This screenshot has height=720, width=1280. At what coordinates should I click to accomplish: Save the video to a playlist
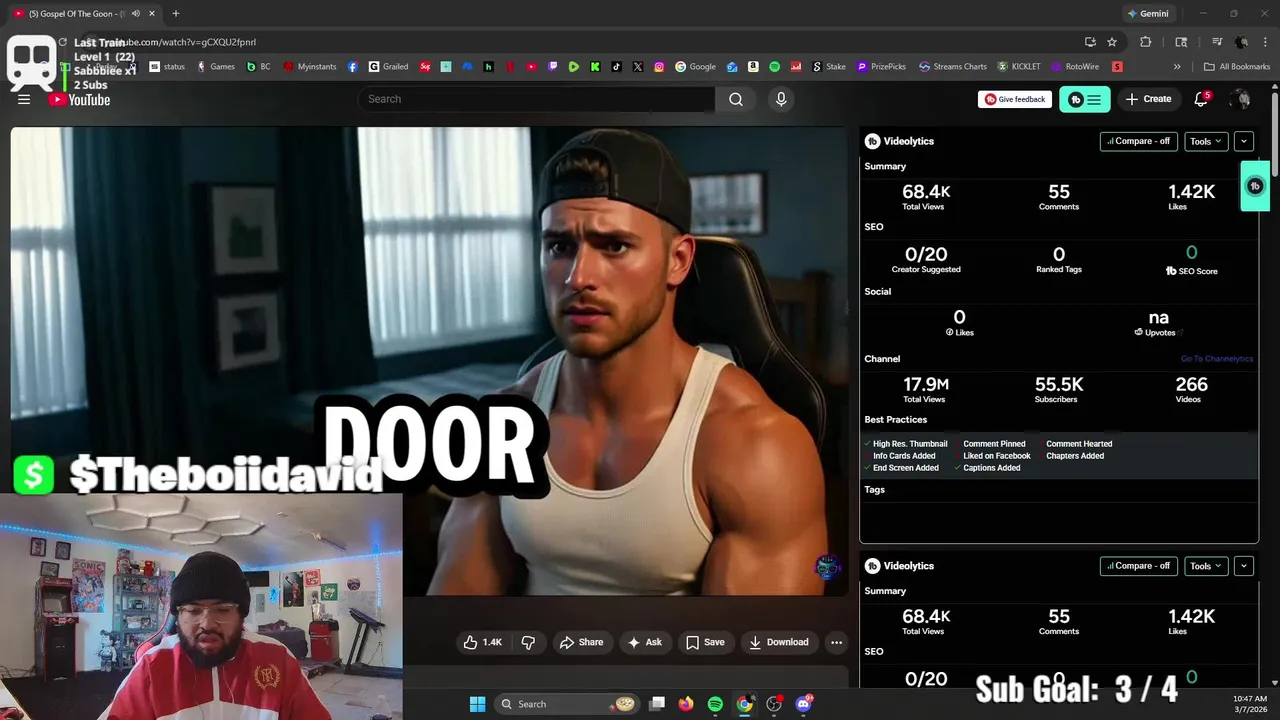coord(705,642)
